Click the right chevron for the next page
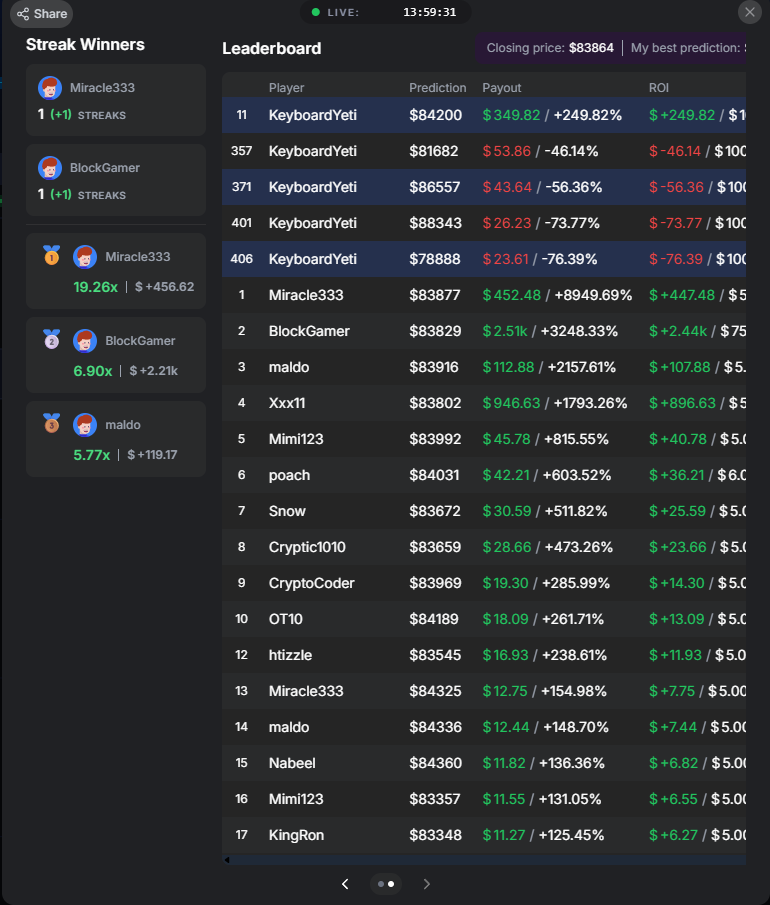 [x=426, y=884]
